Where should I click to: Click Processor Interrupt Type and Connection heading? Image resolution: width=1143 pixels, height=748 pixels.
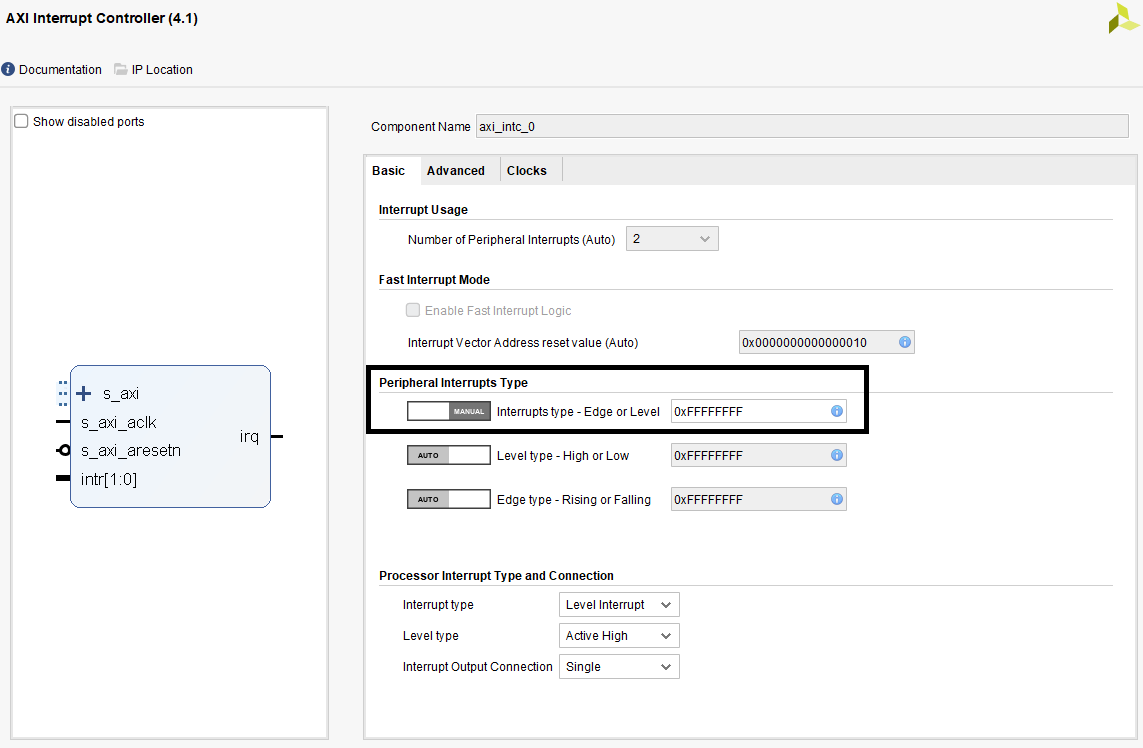496,576
